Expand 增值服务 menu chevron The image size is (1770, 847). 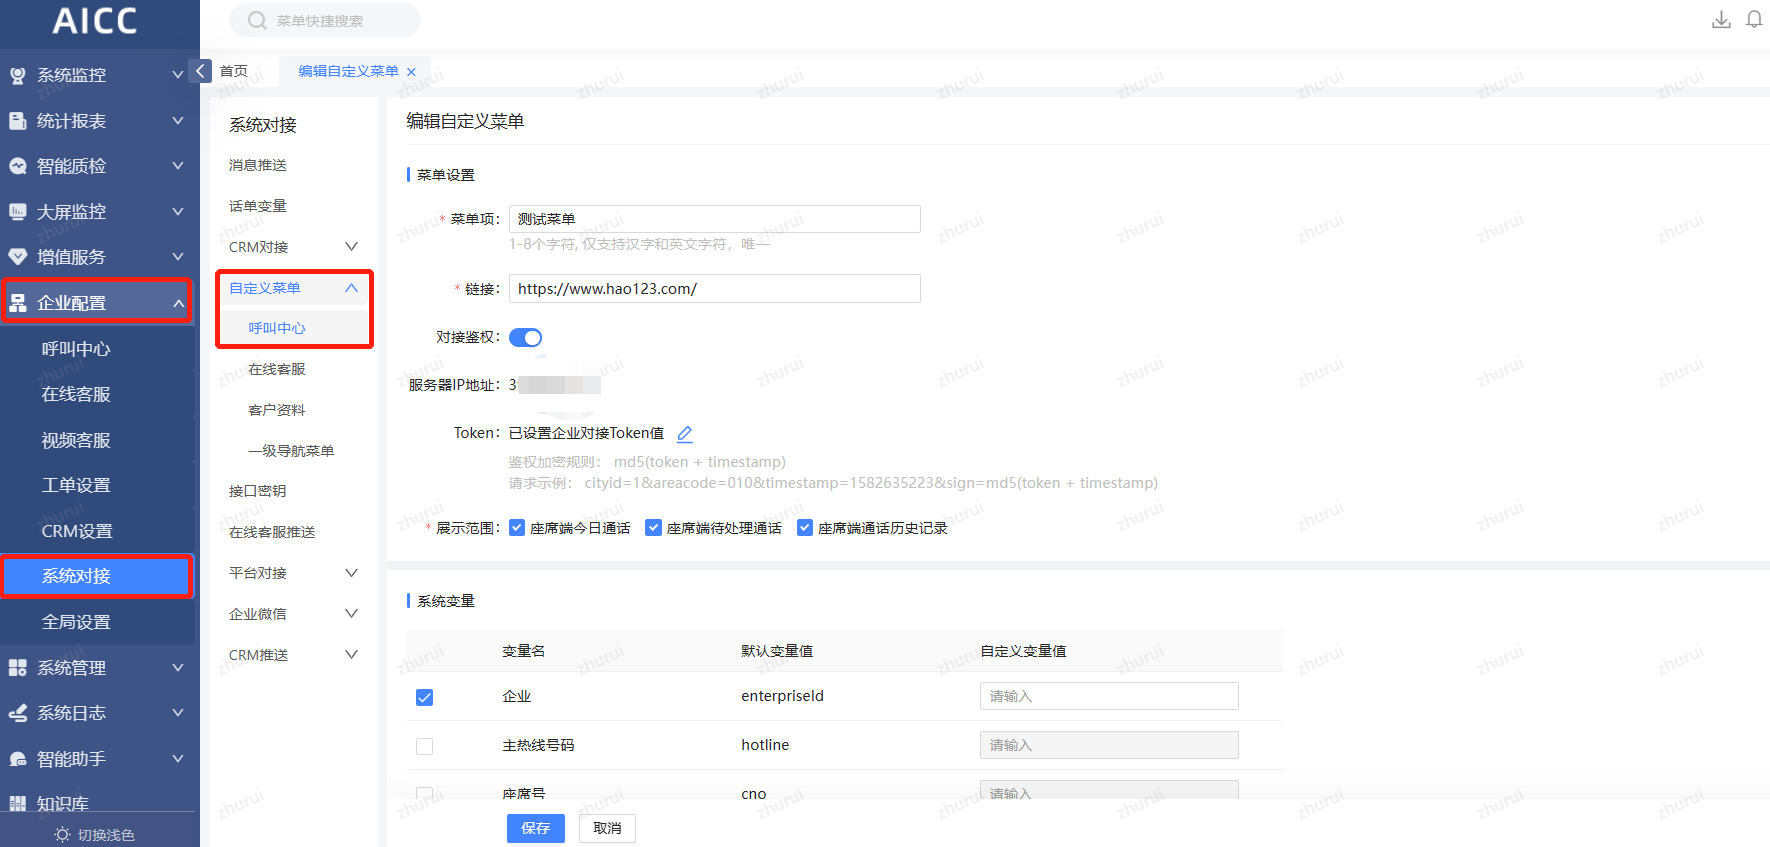(x=178, y=256)
